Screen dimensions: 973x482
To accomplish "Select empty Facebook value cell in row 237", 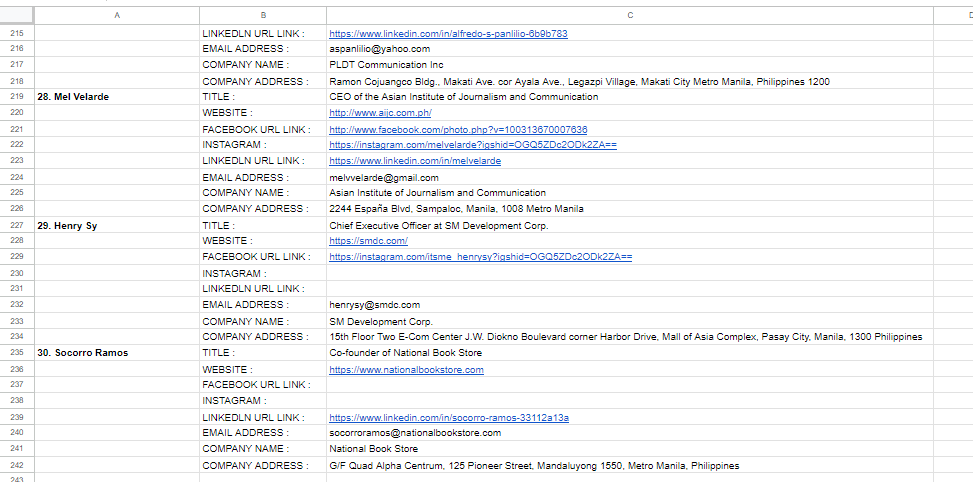I will 630,385.
